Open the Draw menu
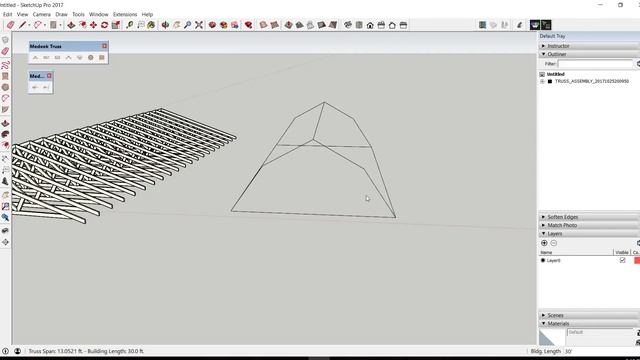This screenshot has width=640, height=360. pyautogui.click(x=61, y=14)
